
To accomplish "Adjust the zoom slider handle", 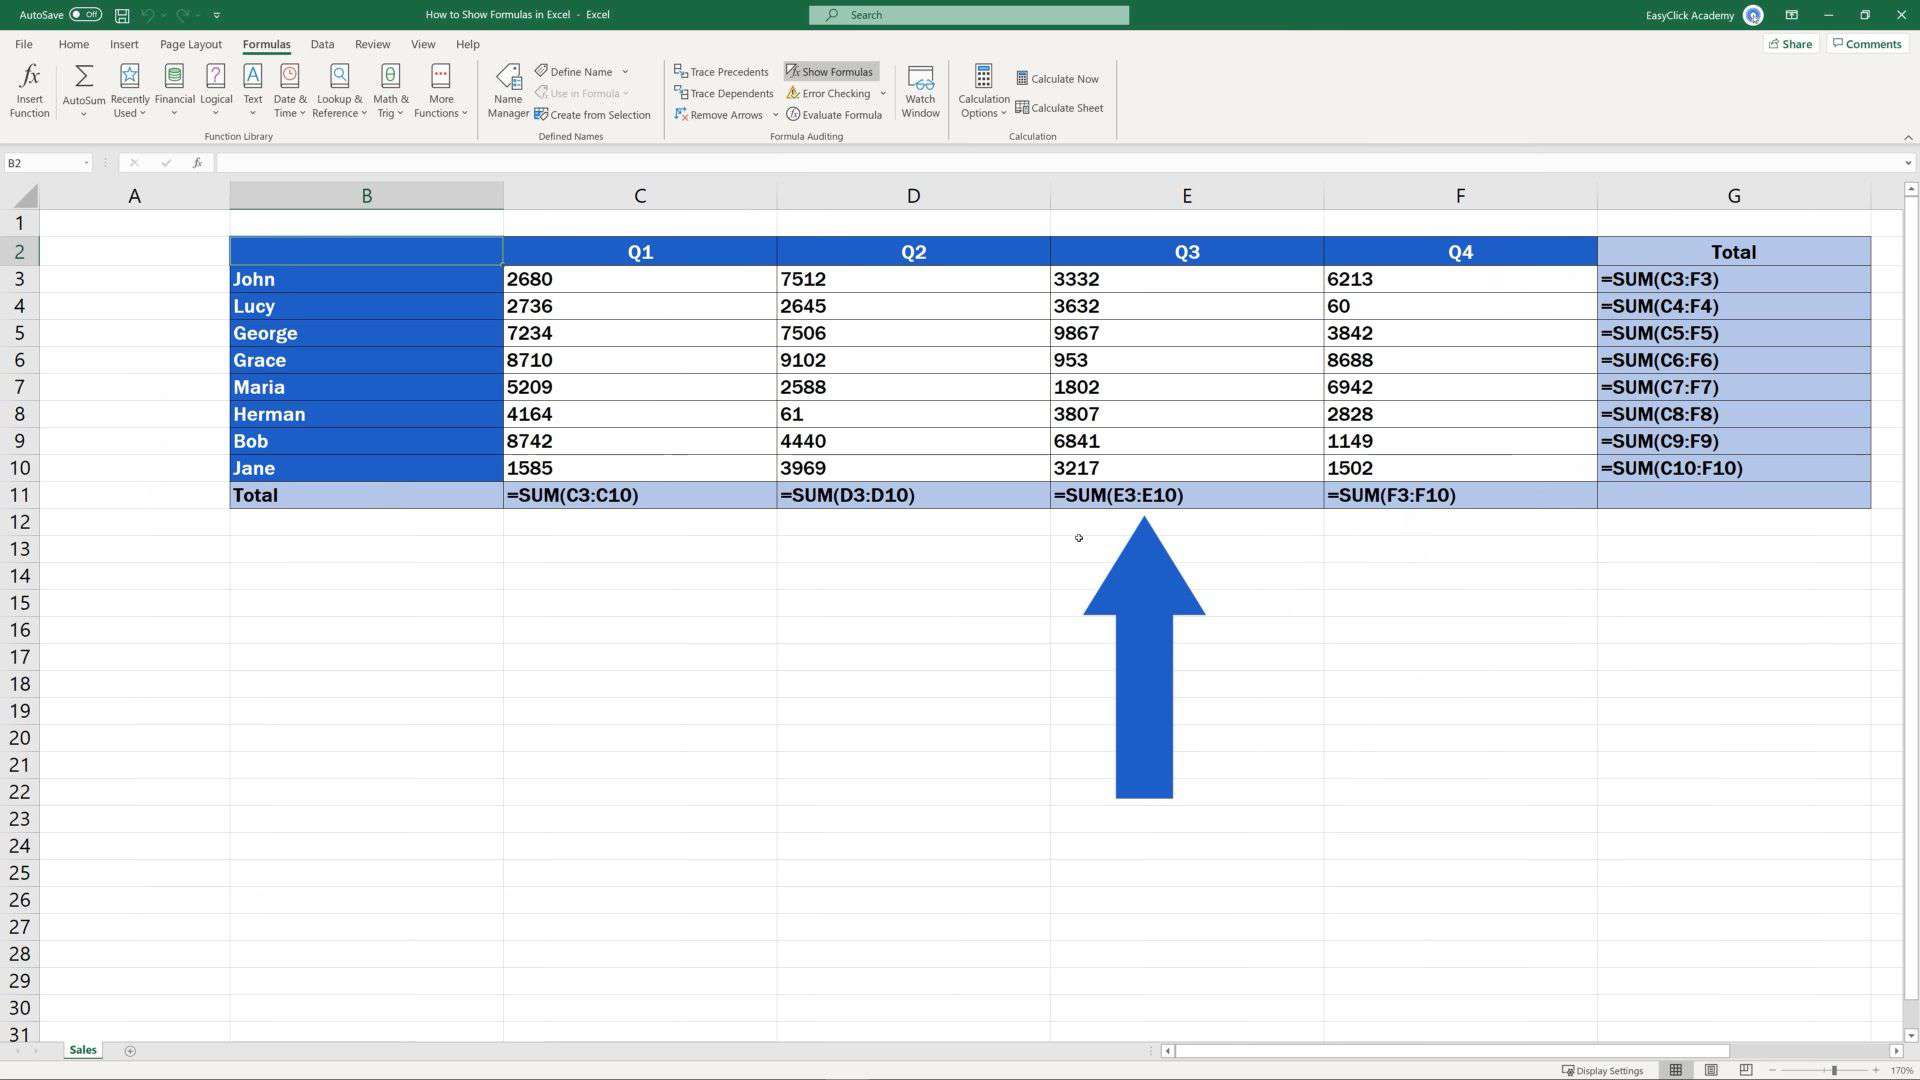I will [x=1834, y=1070].
